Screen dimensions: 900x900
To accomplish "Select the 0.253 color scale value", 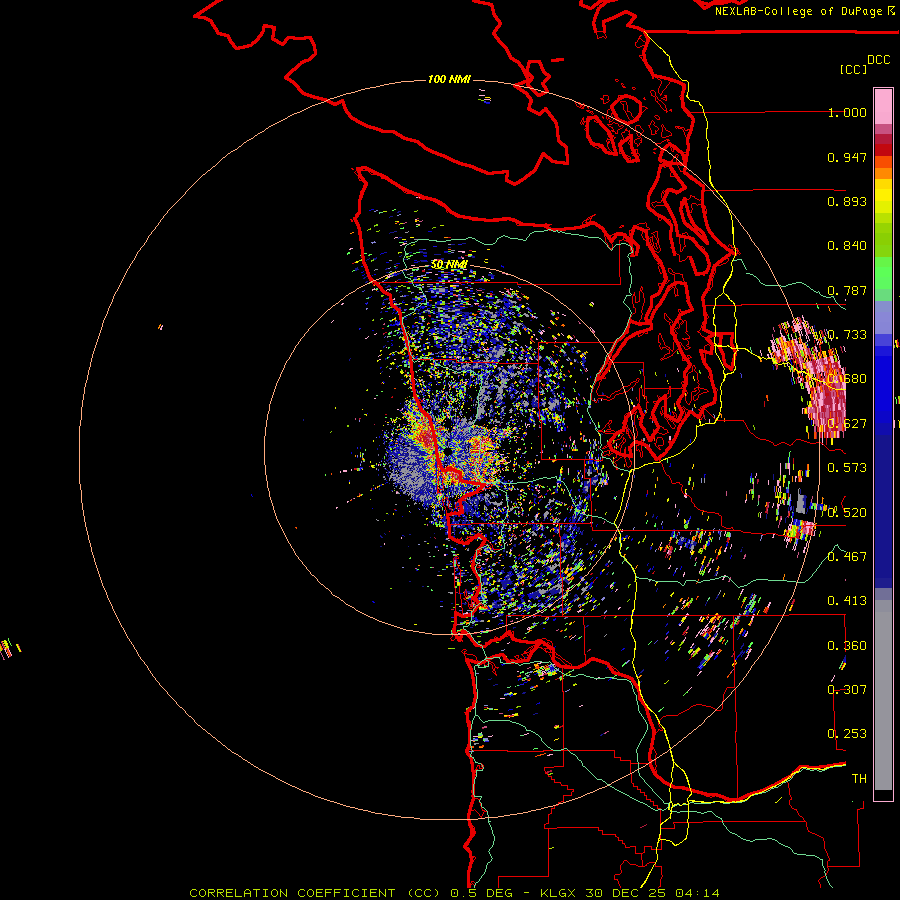I will [847, 734].
